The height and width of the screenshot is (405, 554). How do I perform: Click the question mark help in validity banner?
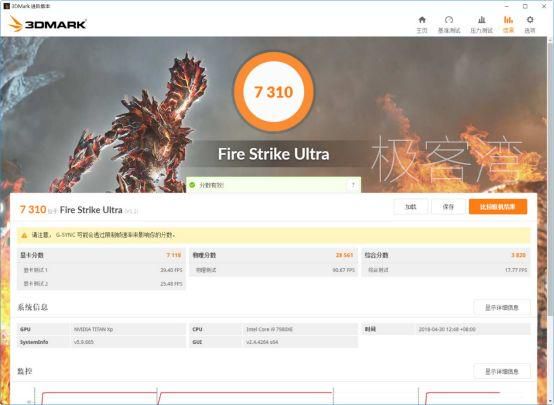353,185
